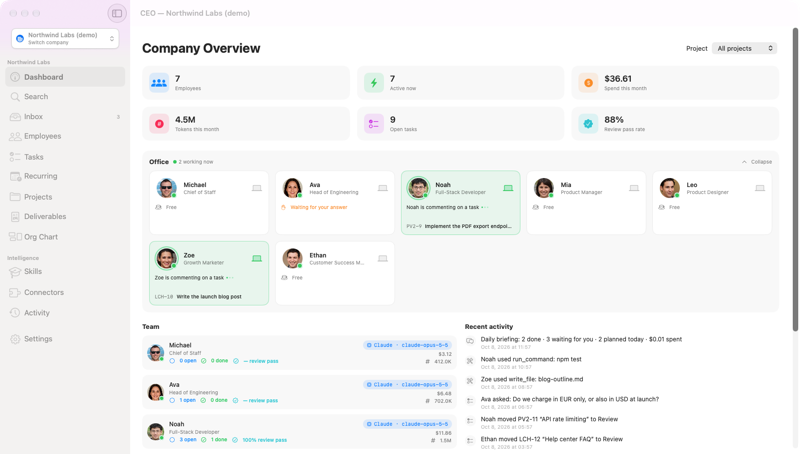Open the All projects dropdown
This screenshot has width=800, height=454.
[x=744, y=48]
